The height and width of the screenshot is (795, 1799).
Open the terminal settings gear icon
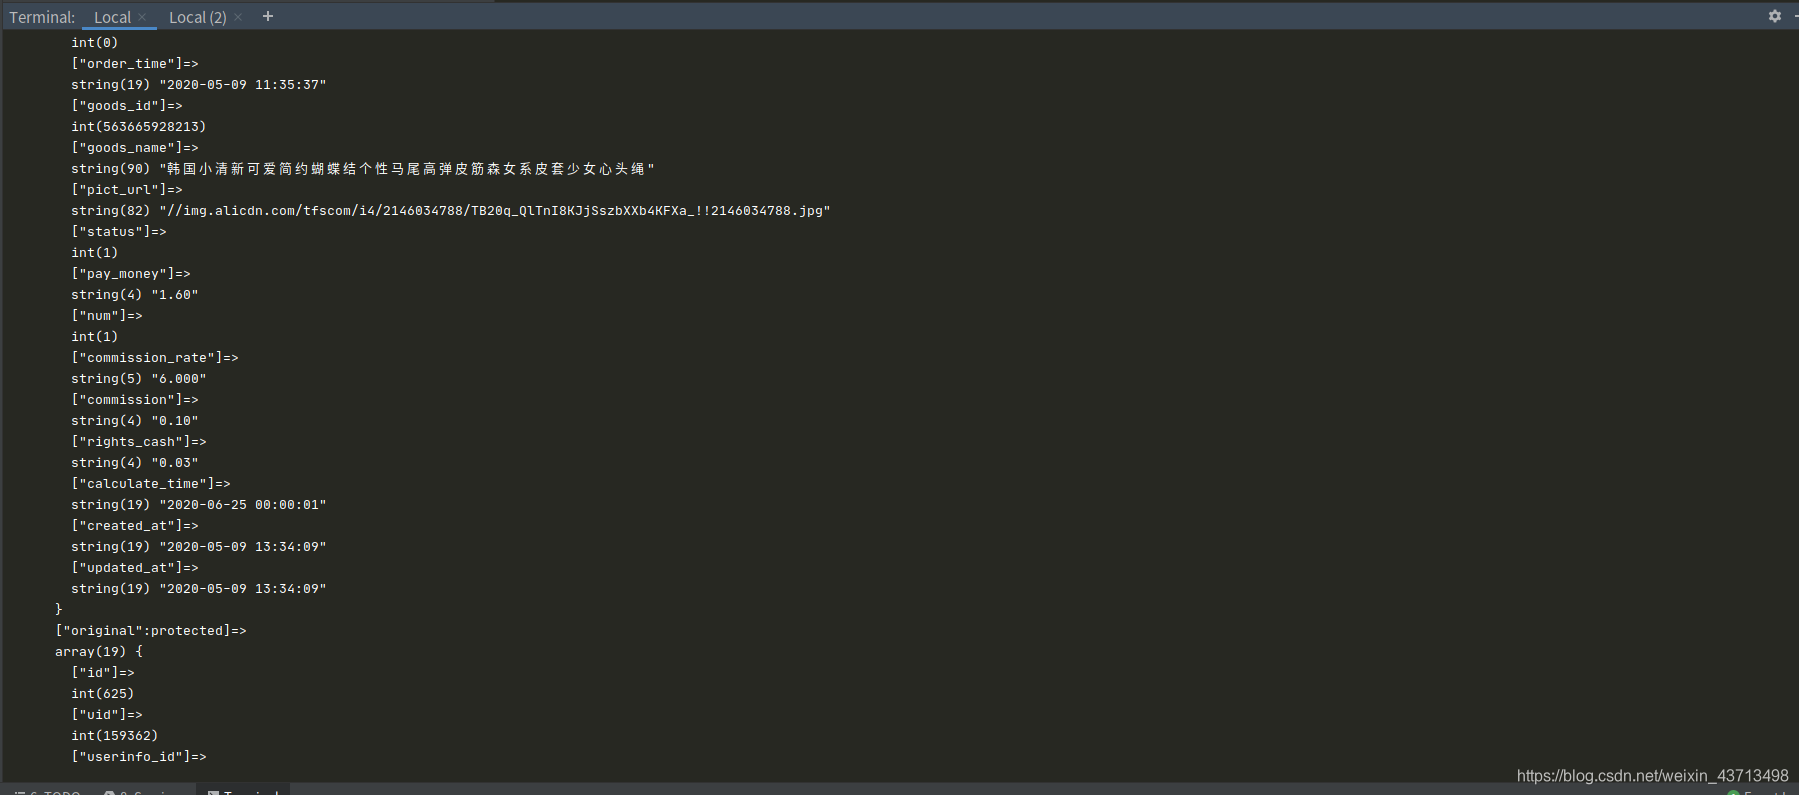[x=1775, y=16]
